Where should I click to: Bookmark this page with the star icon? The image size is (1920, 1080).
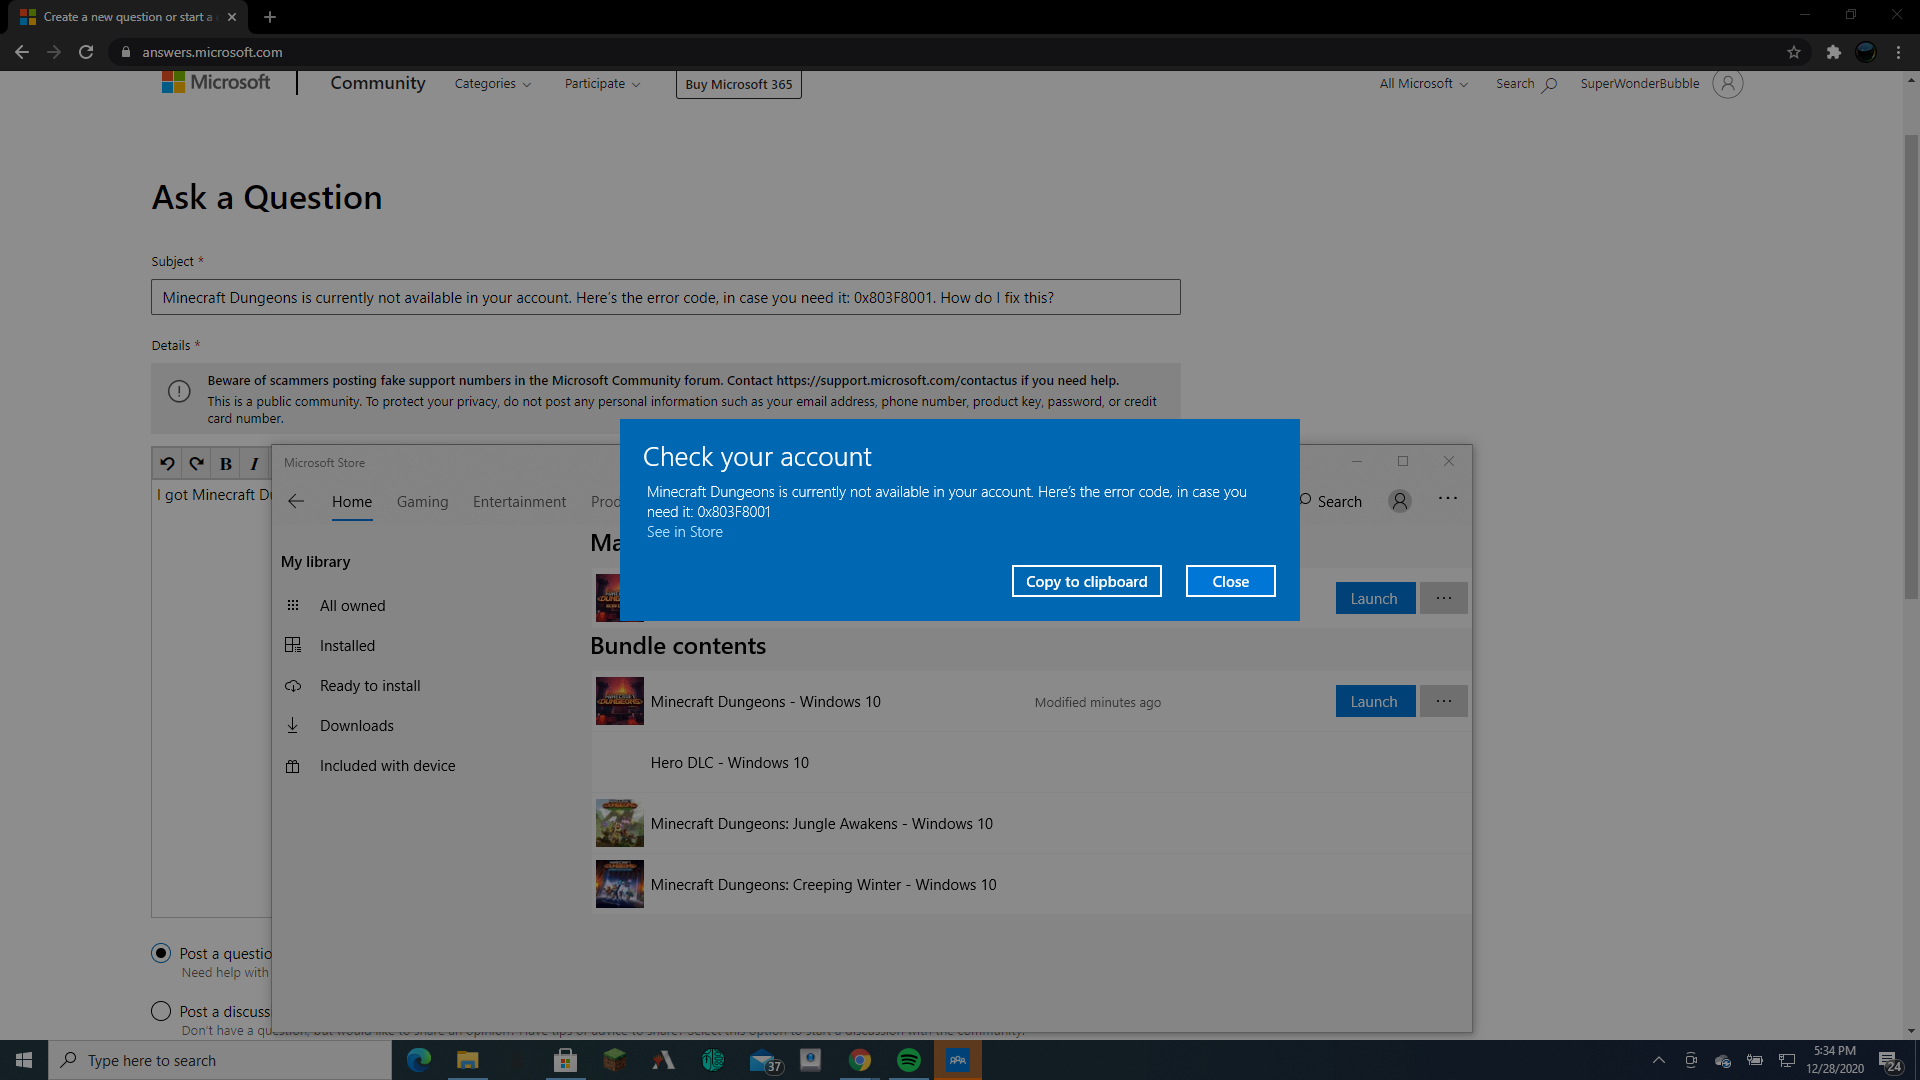click(1794, 52)
